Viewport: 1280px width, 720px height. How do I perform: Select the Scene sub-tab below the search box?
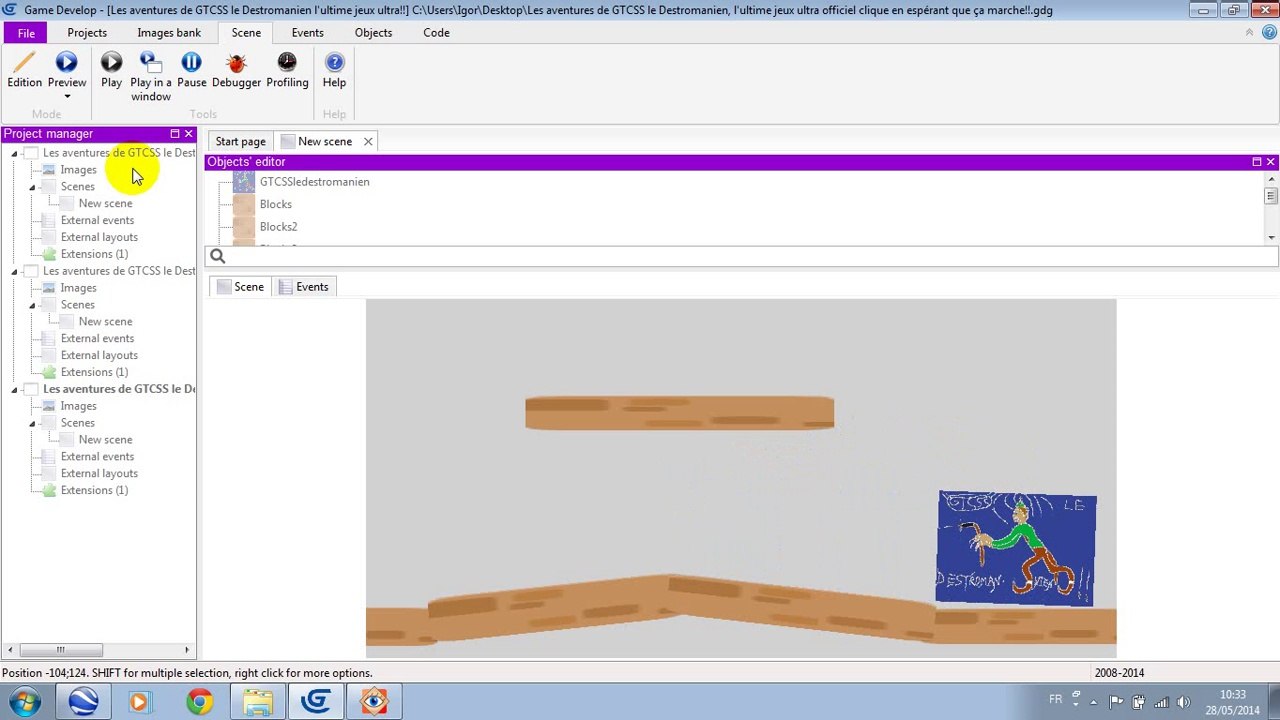(240, 287)
